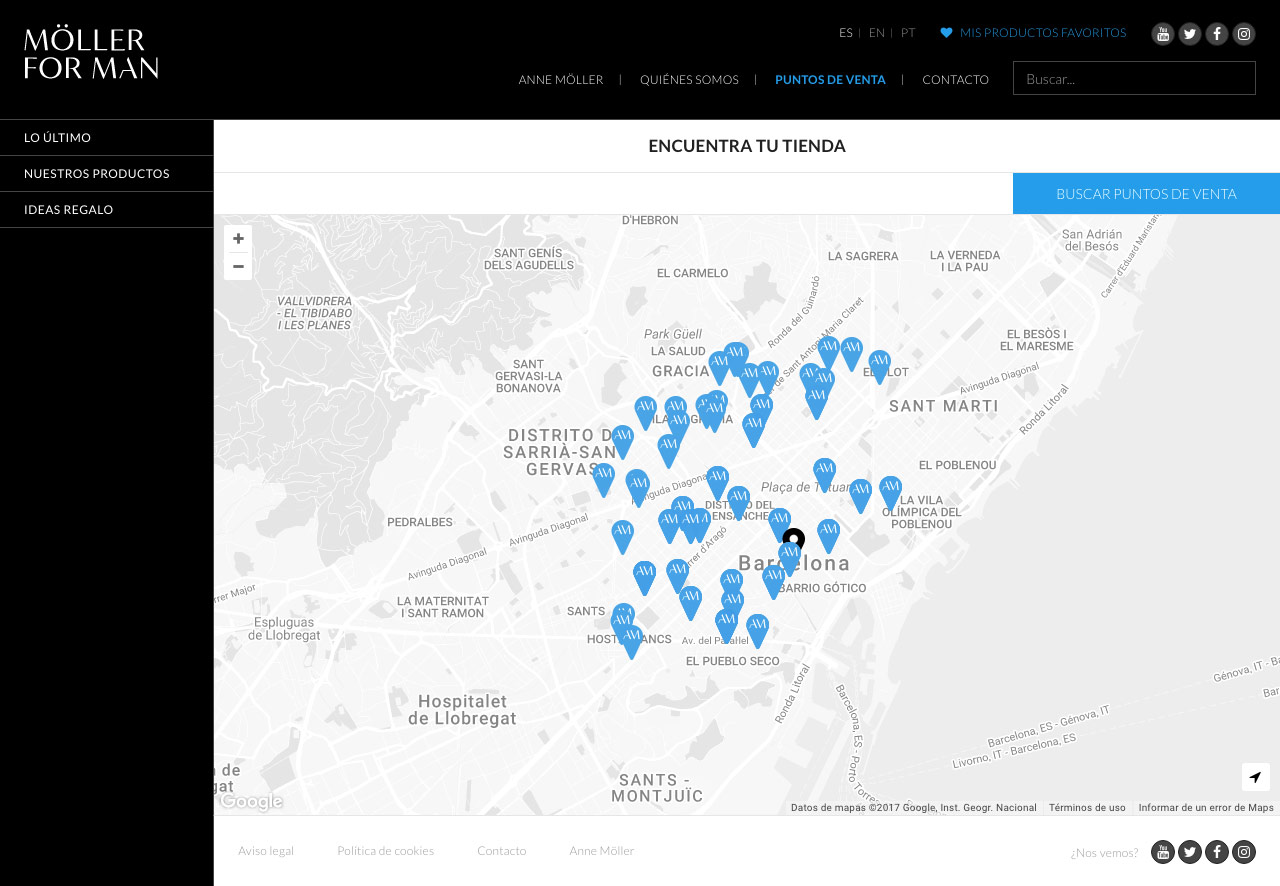Viewport: 1280px width, 886px height.
Task: Open the Facebook icon in the header
Action: pyautogui.click(x=1216, y=34)
